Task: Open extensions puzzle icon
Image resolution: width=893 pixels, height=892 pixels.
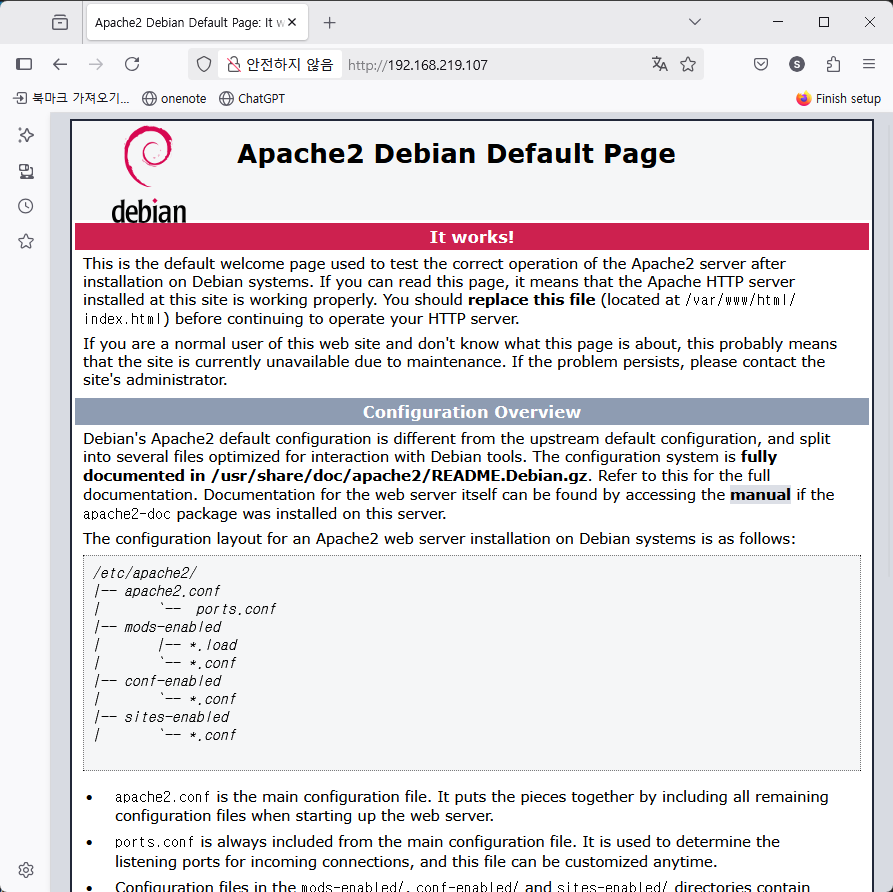Action: point(833,64)
